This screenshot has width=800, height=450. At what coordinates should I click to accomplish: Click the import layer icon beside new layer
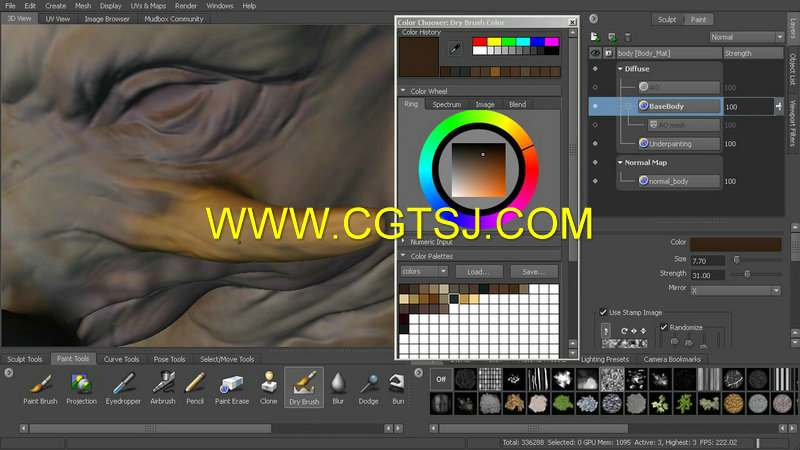pyautogui.click(x=612, y=37)
